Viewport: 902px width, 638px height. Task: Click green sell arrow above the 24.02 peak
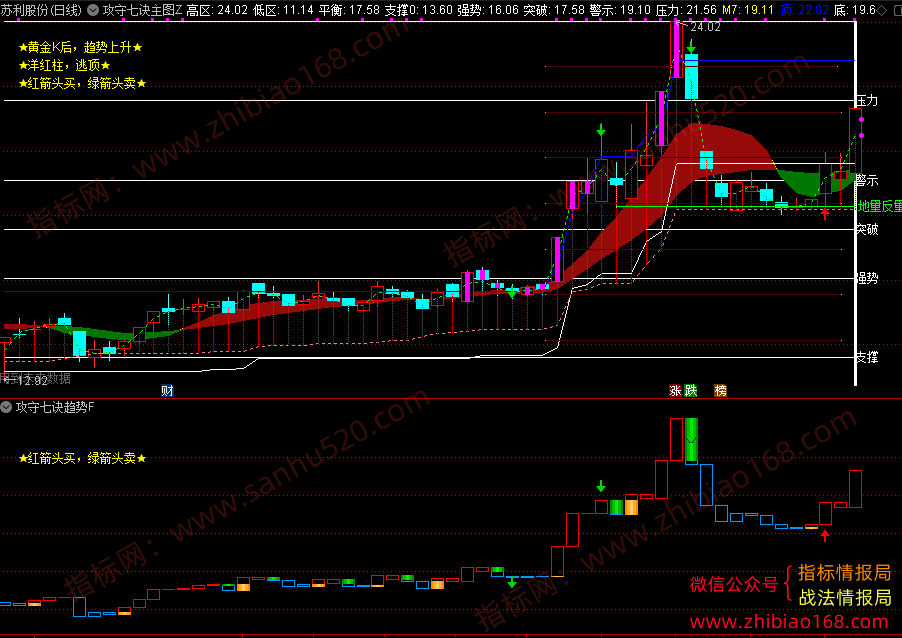[x=691, y=46]
